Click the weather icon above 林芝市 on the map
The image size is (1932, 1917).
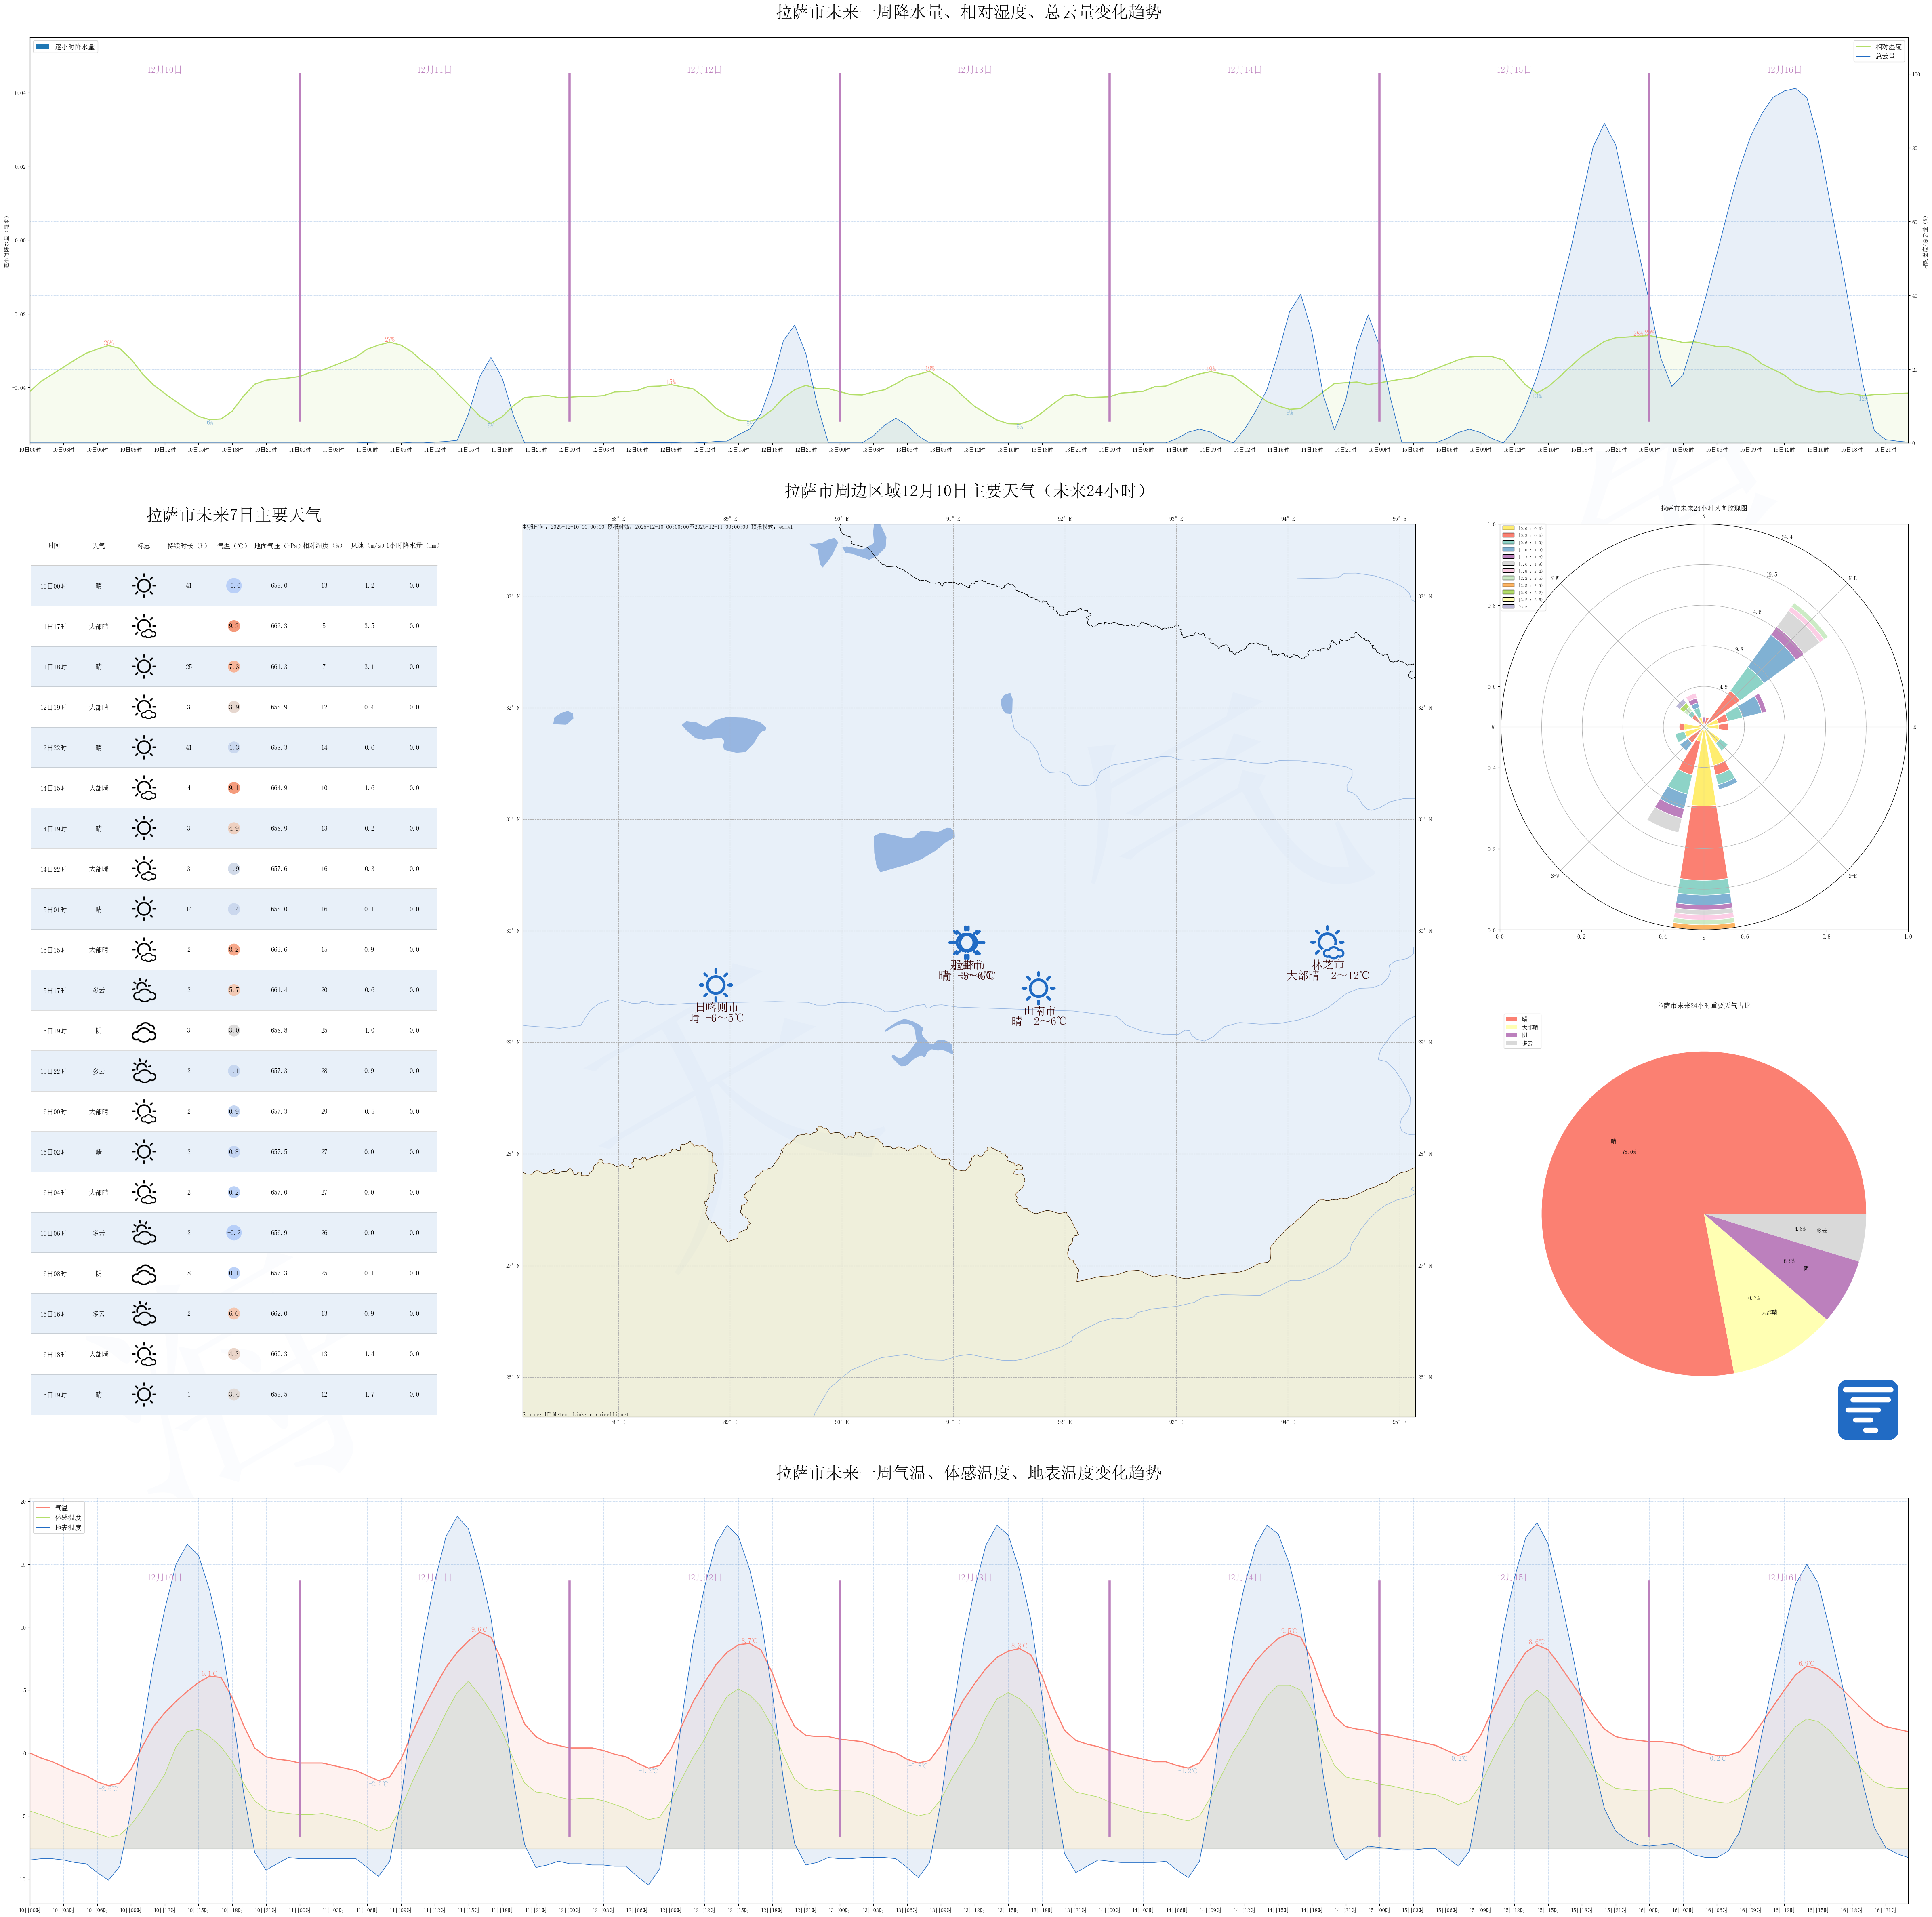1328,942
